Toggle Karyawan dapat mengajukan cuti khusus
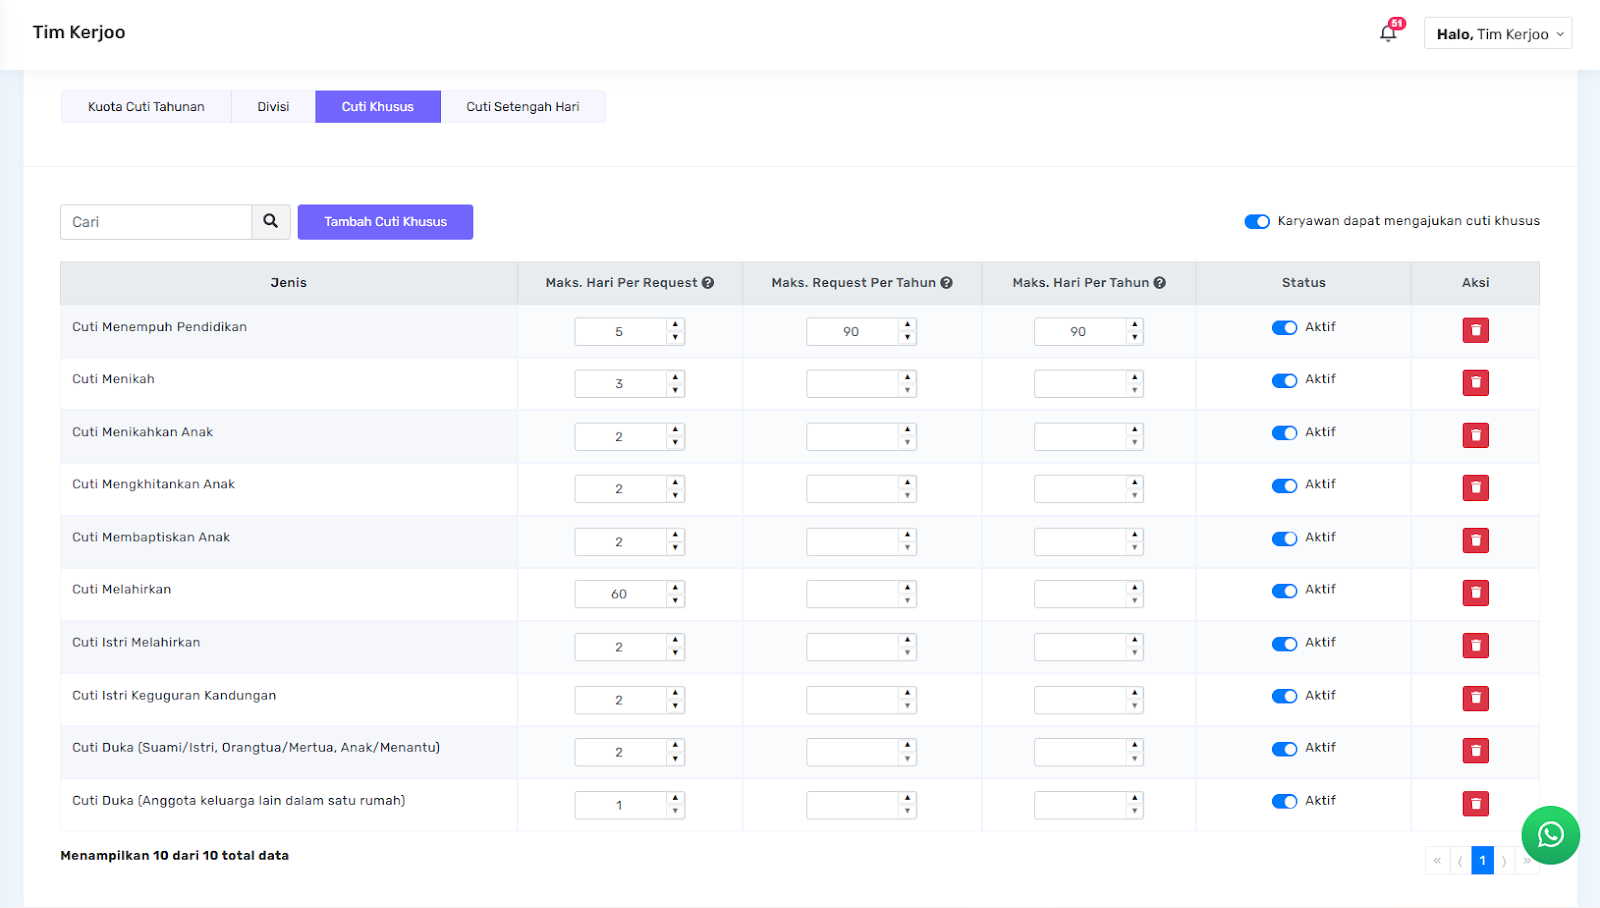The height and width of the screenshot is (908, 1600). coord(1257,222)
